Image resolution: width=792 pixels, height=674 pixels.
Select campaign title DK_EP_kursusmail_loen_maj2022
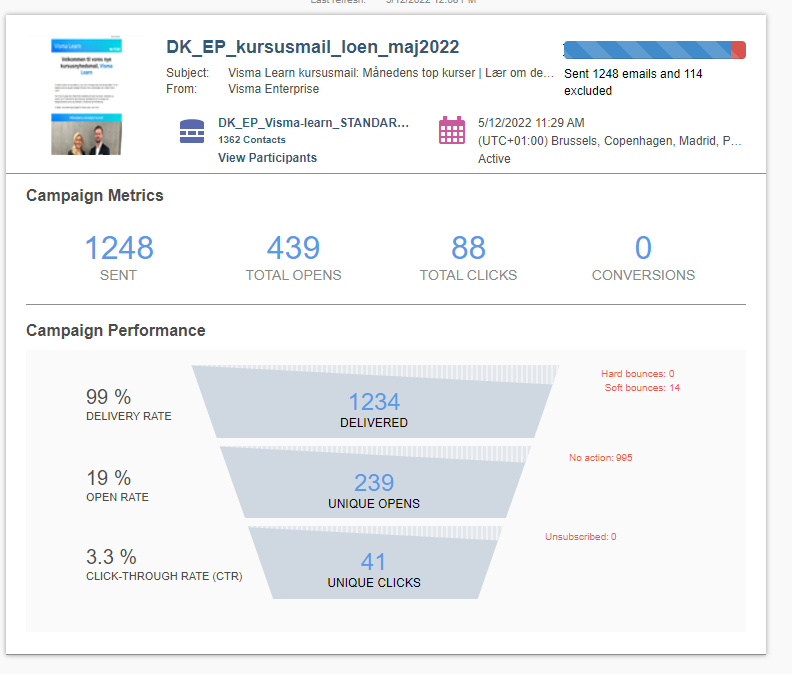[313, 47]
